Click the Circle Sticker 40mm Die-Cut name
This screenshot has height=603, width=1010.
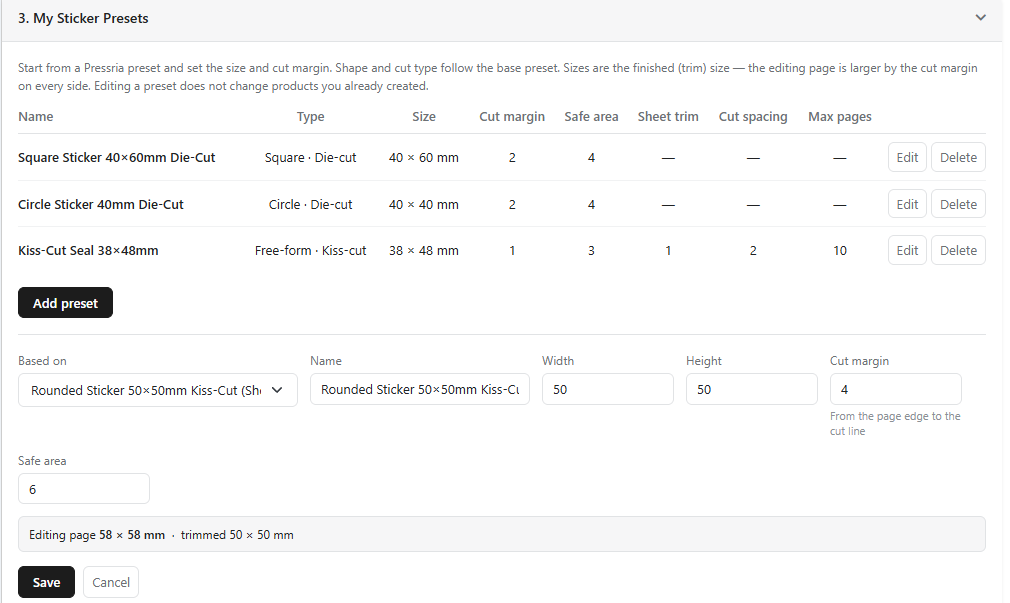pyautogui.click(x=100, y=204)
